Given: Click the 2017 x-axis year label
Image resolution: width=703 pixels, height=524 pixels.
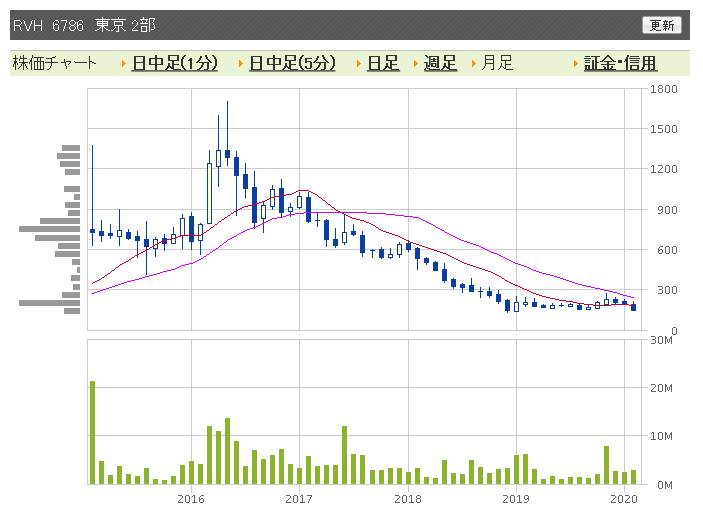Looking at the screenshot, I should tap(299, 499).
